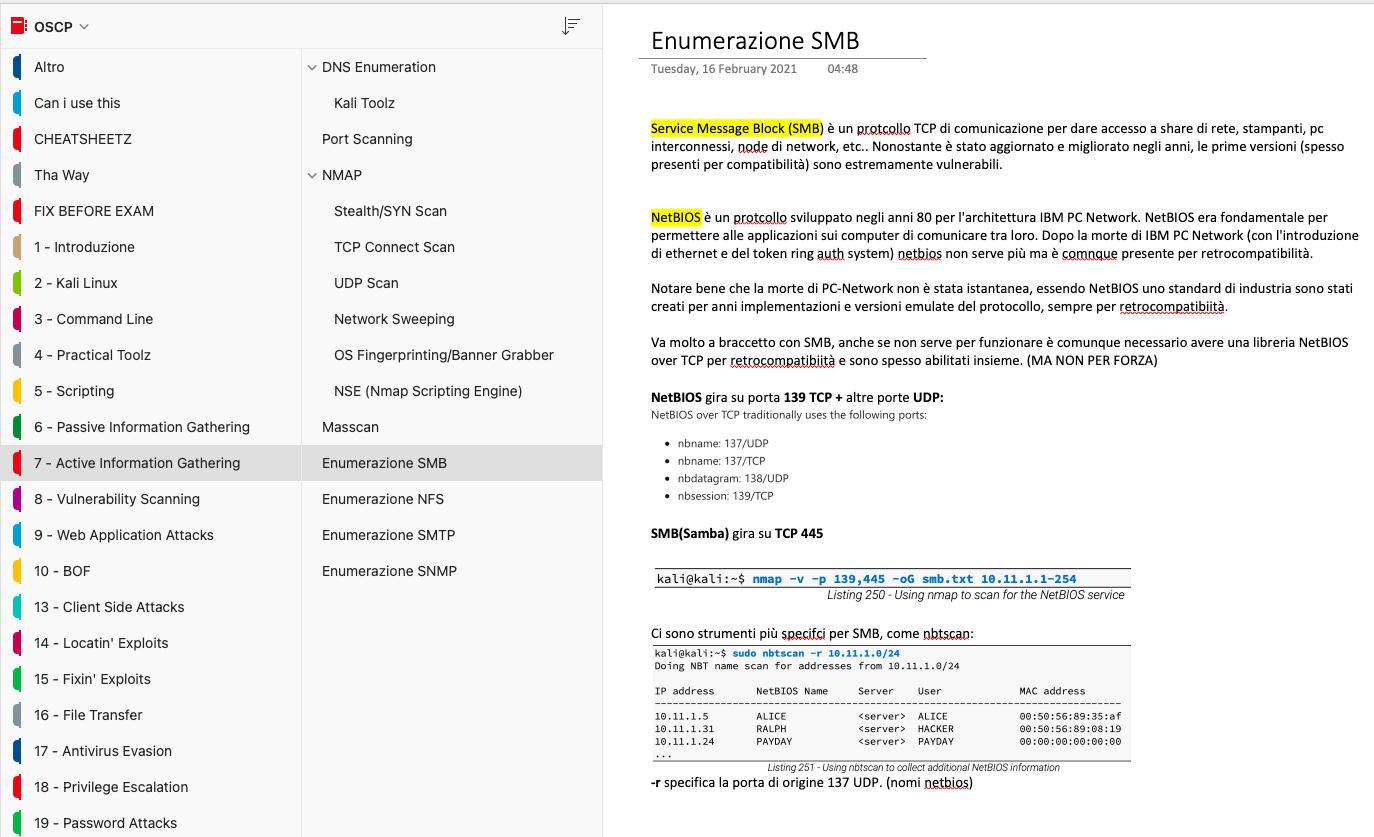Click the nmap command listing image
1374x837 pixels.
pos(890,586)
